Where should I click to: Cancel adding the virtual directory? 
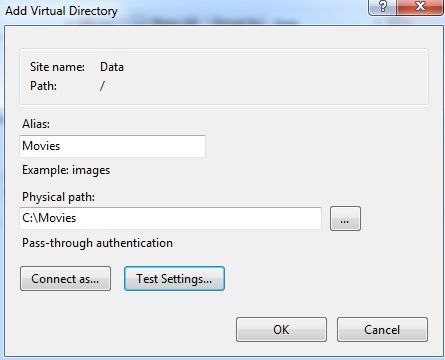[x=382, y=330]
